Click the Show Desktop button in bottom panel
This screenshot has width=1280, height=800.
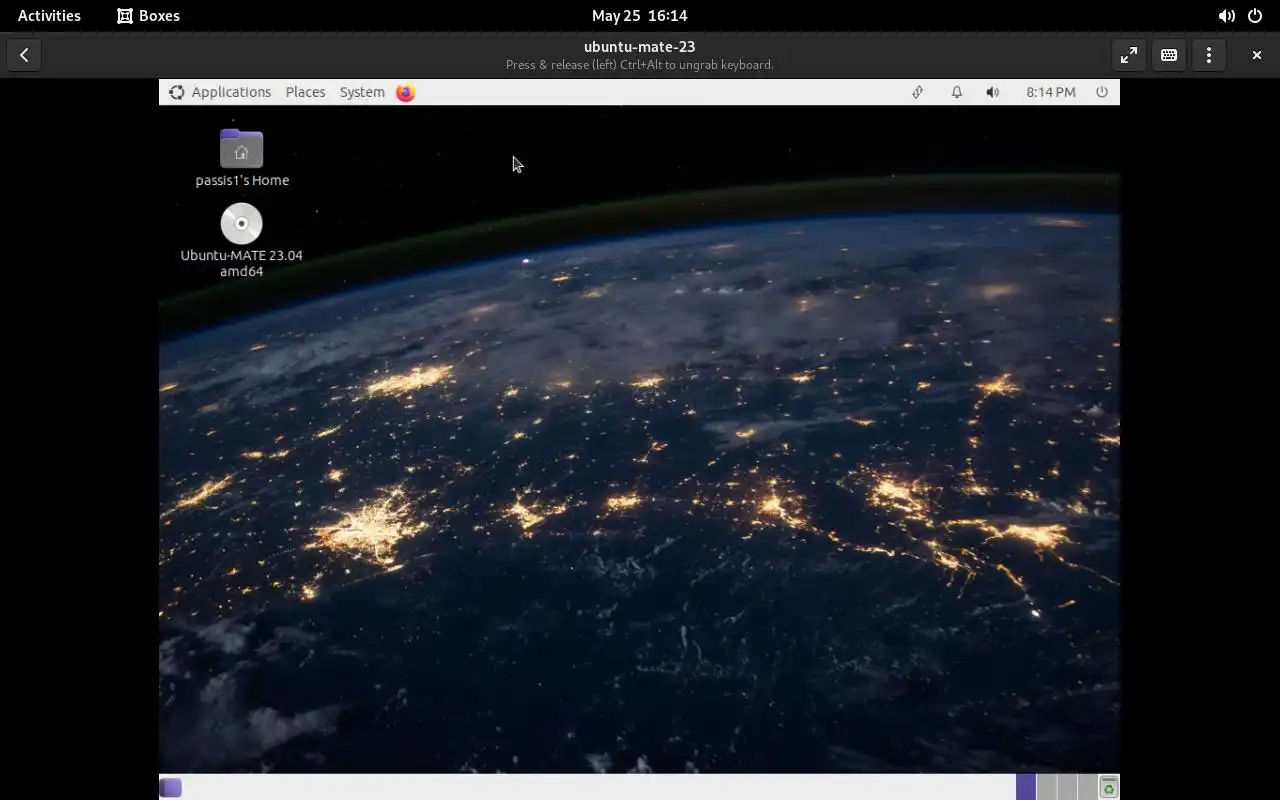click(x=171, y=788)
